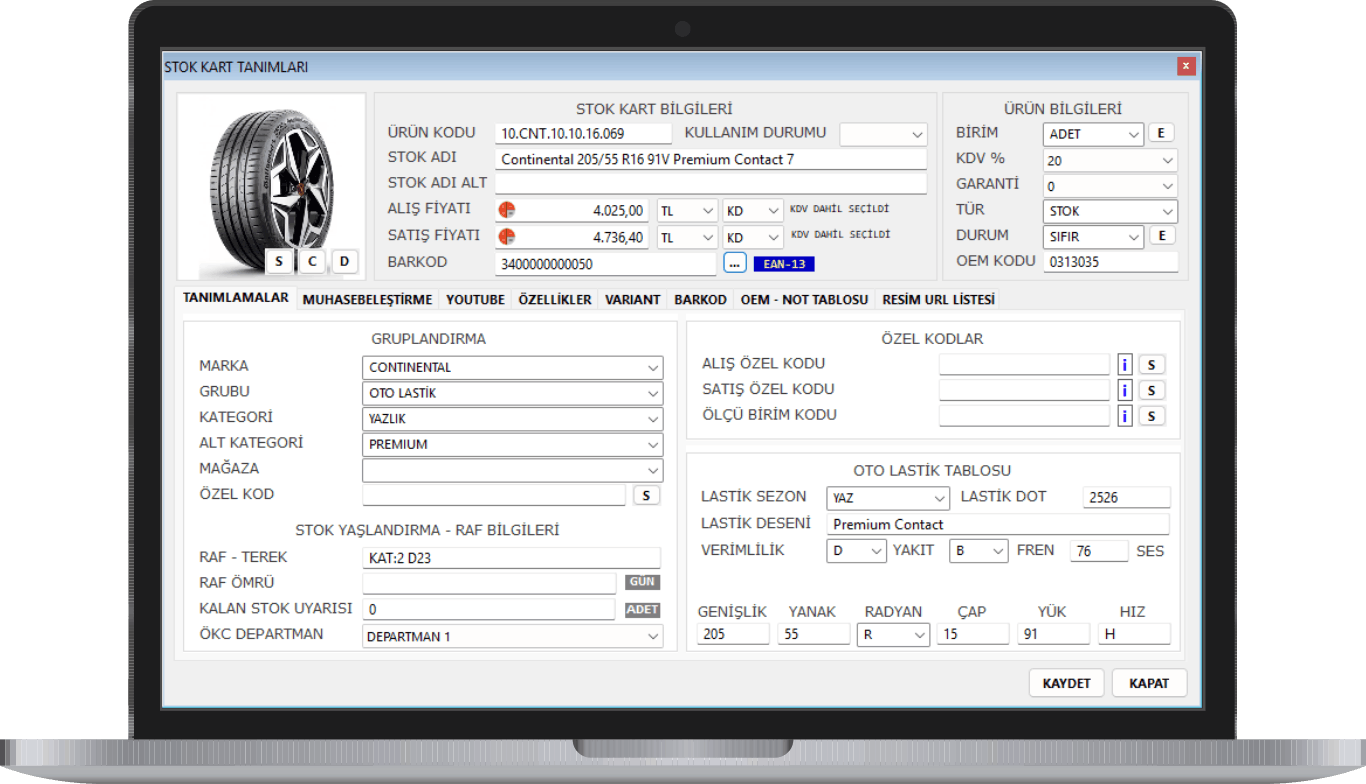Open the KATEGORİ dropdown showing YAZLIK

512,419
